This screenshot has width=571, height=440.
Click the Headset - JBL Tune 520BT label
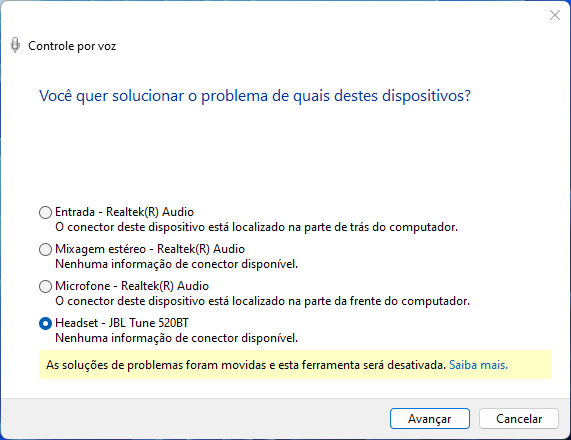click(x=122, y=323)
